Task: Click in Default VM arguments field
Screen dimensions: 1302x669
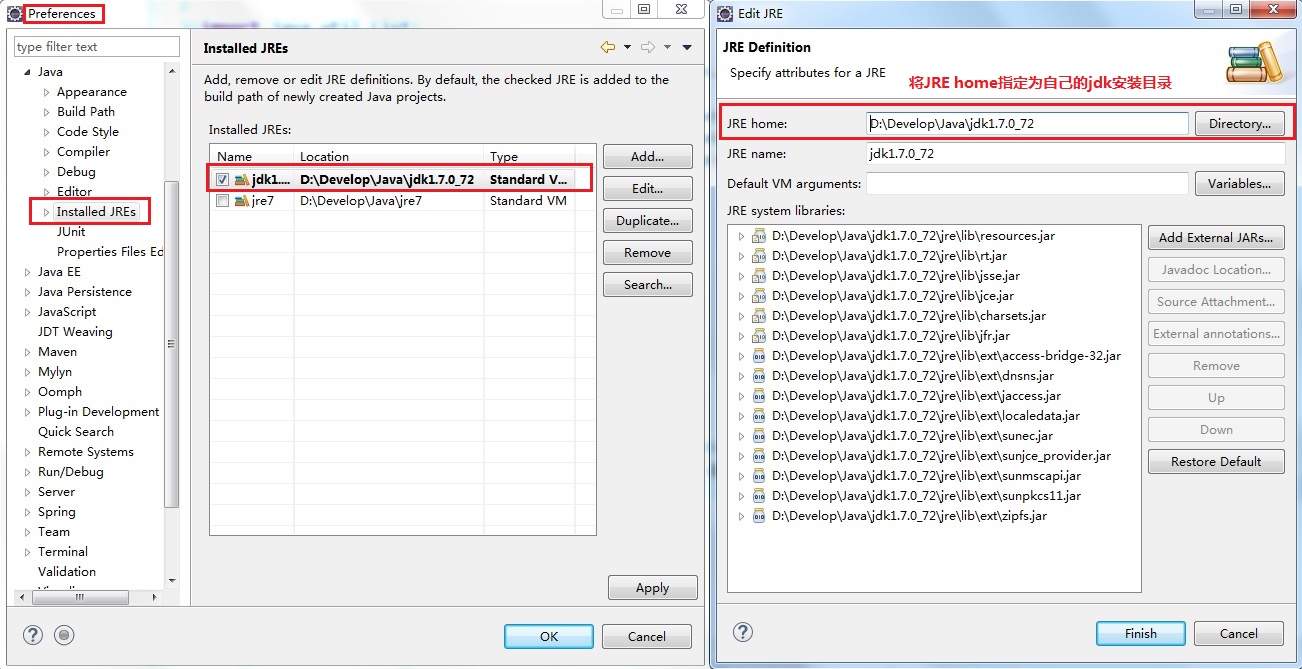Action: pyautogui.click(x=1027, y=184)
